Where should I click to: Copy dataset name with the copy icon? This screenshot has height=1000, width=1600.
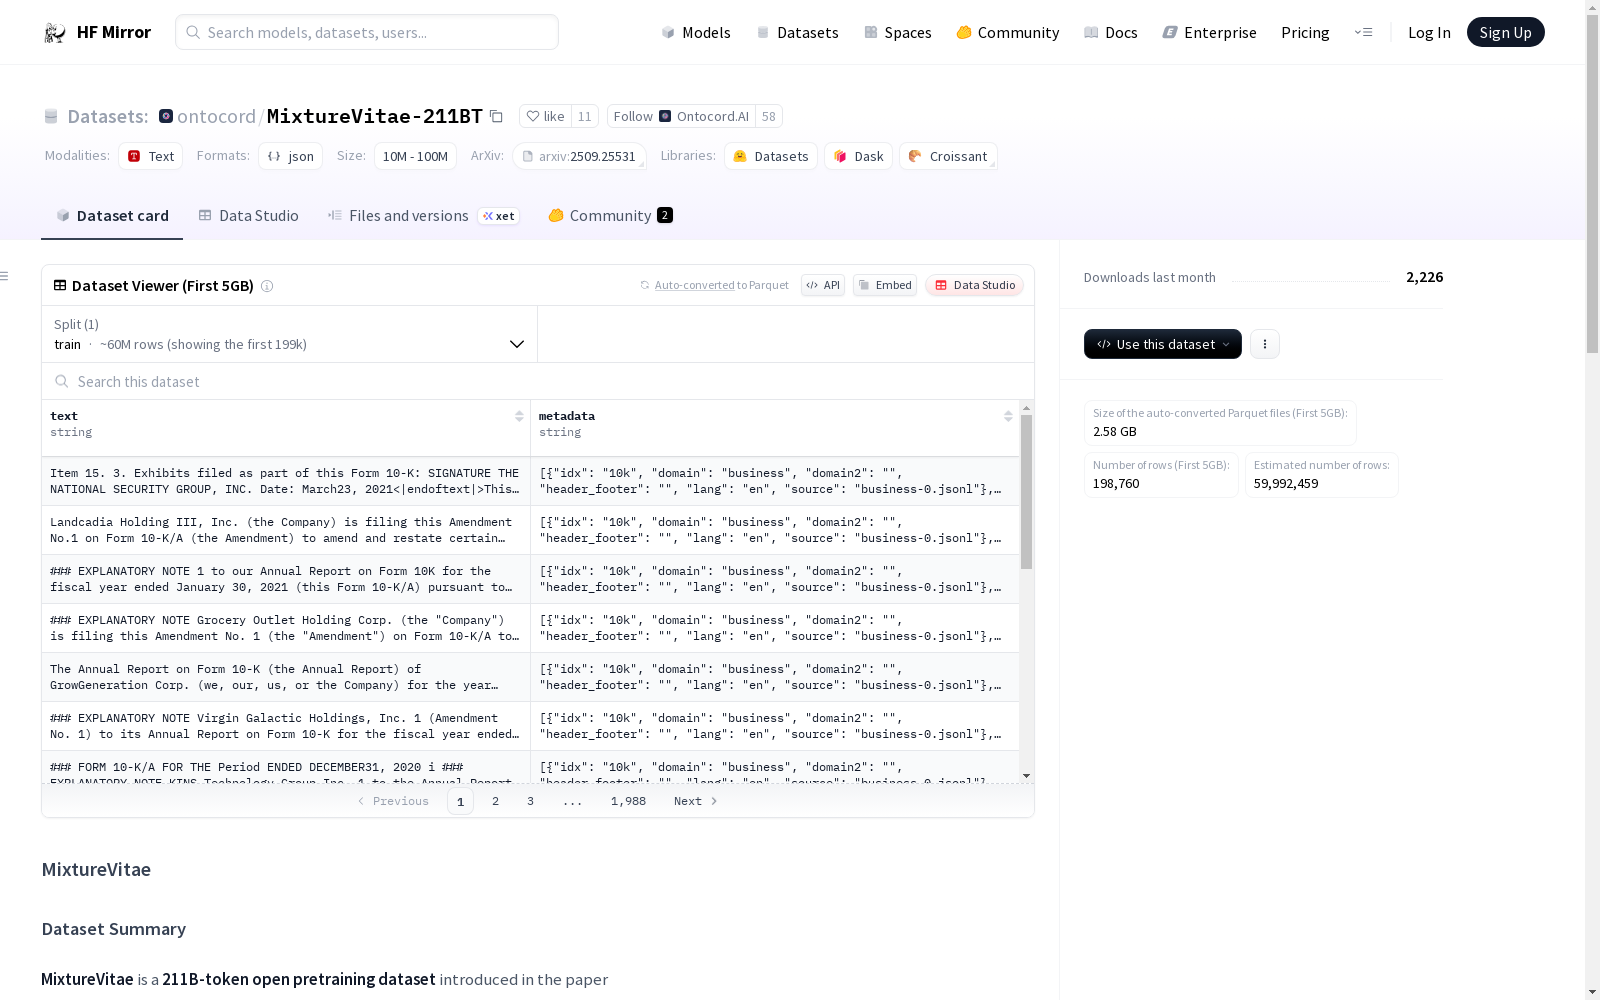point(496,116)
